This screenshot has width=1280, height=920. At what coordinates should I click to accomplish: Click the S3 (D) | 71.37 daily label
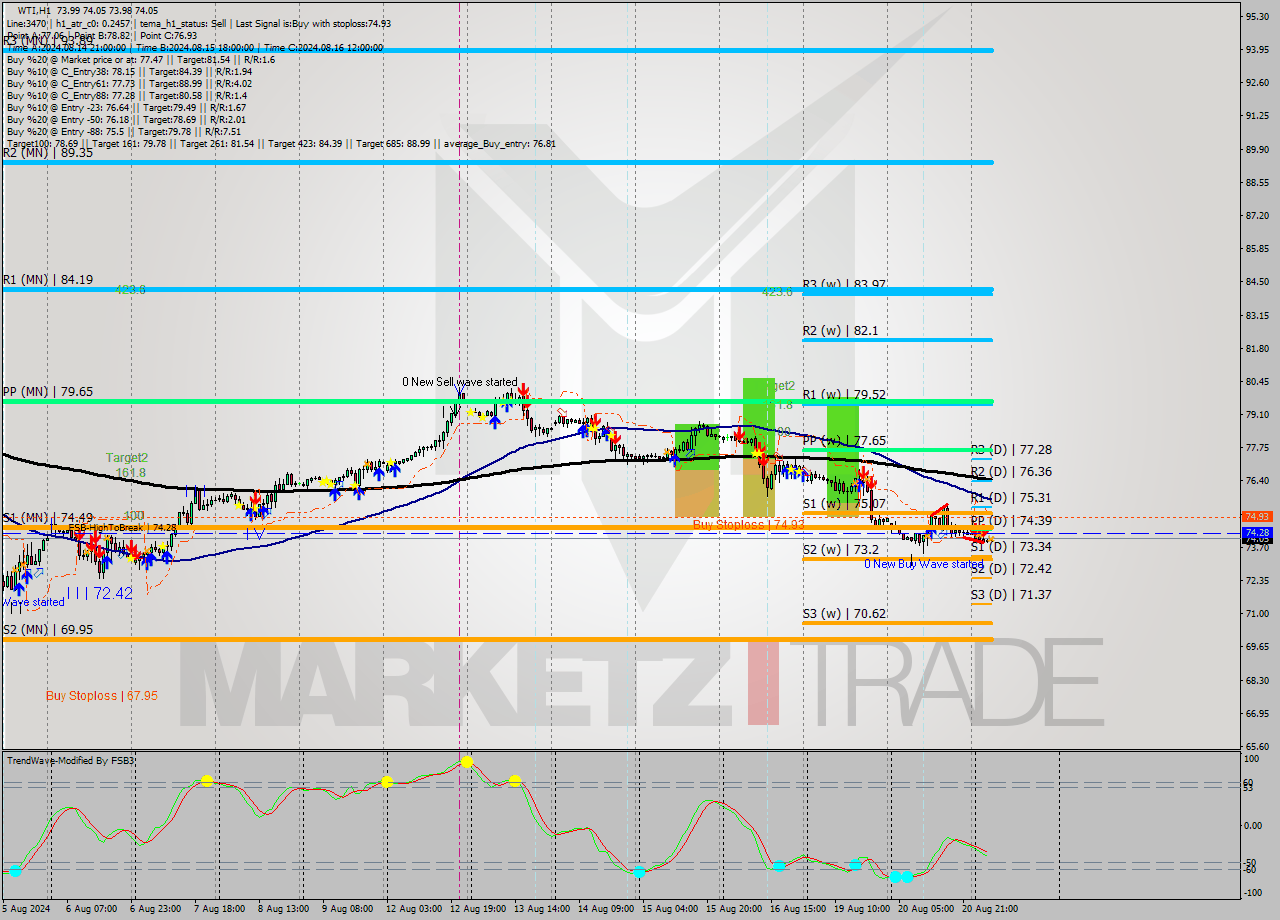[1011, 595]
